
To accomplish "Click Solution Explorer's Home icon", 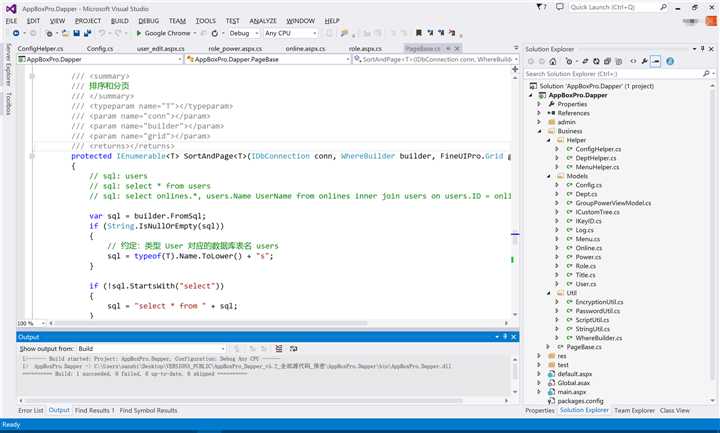I will pyautogui.click(x=553, y=61).
